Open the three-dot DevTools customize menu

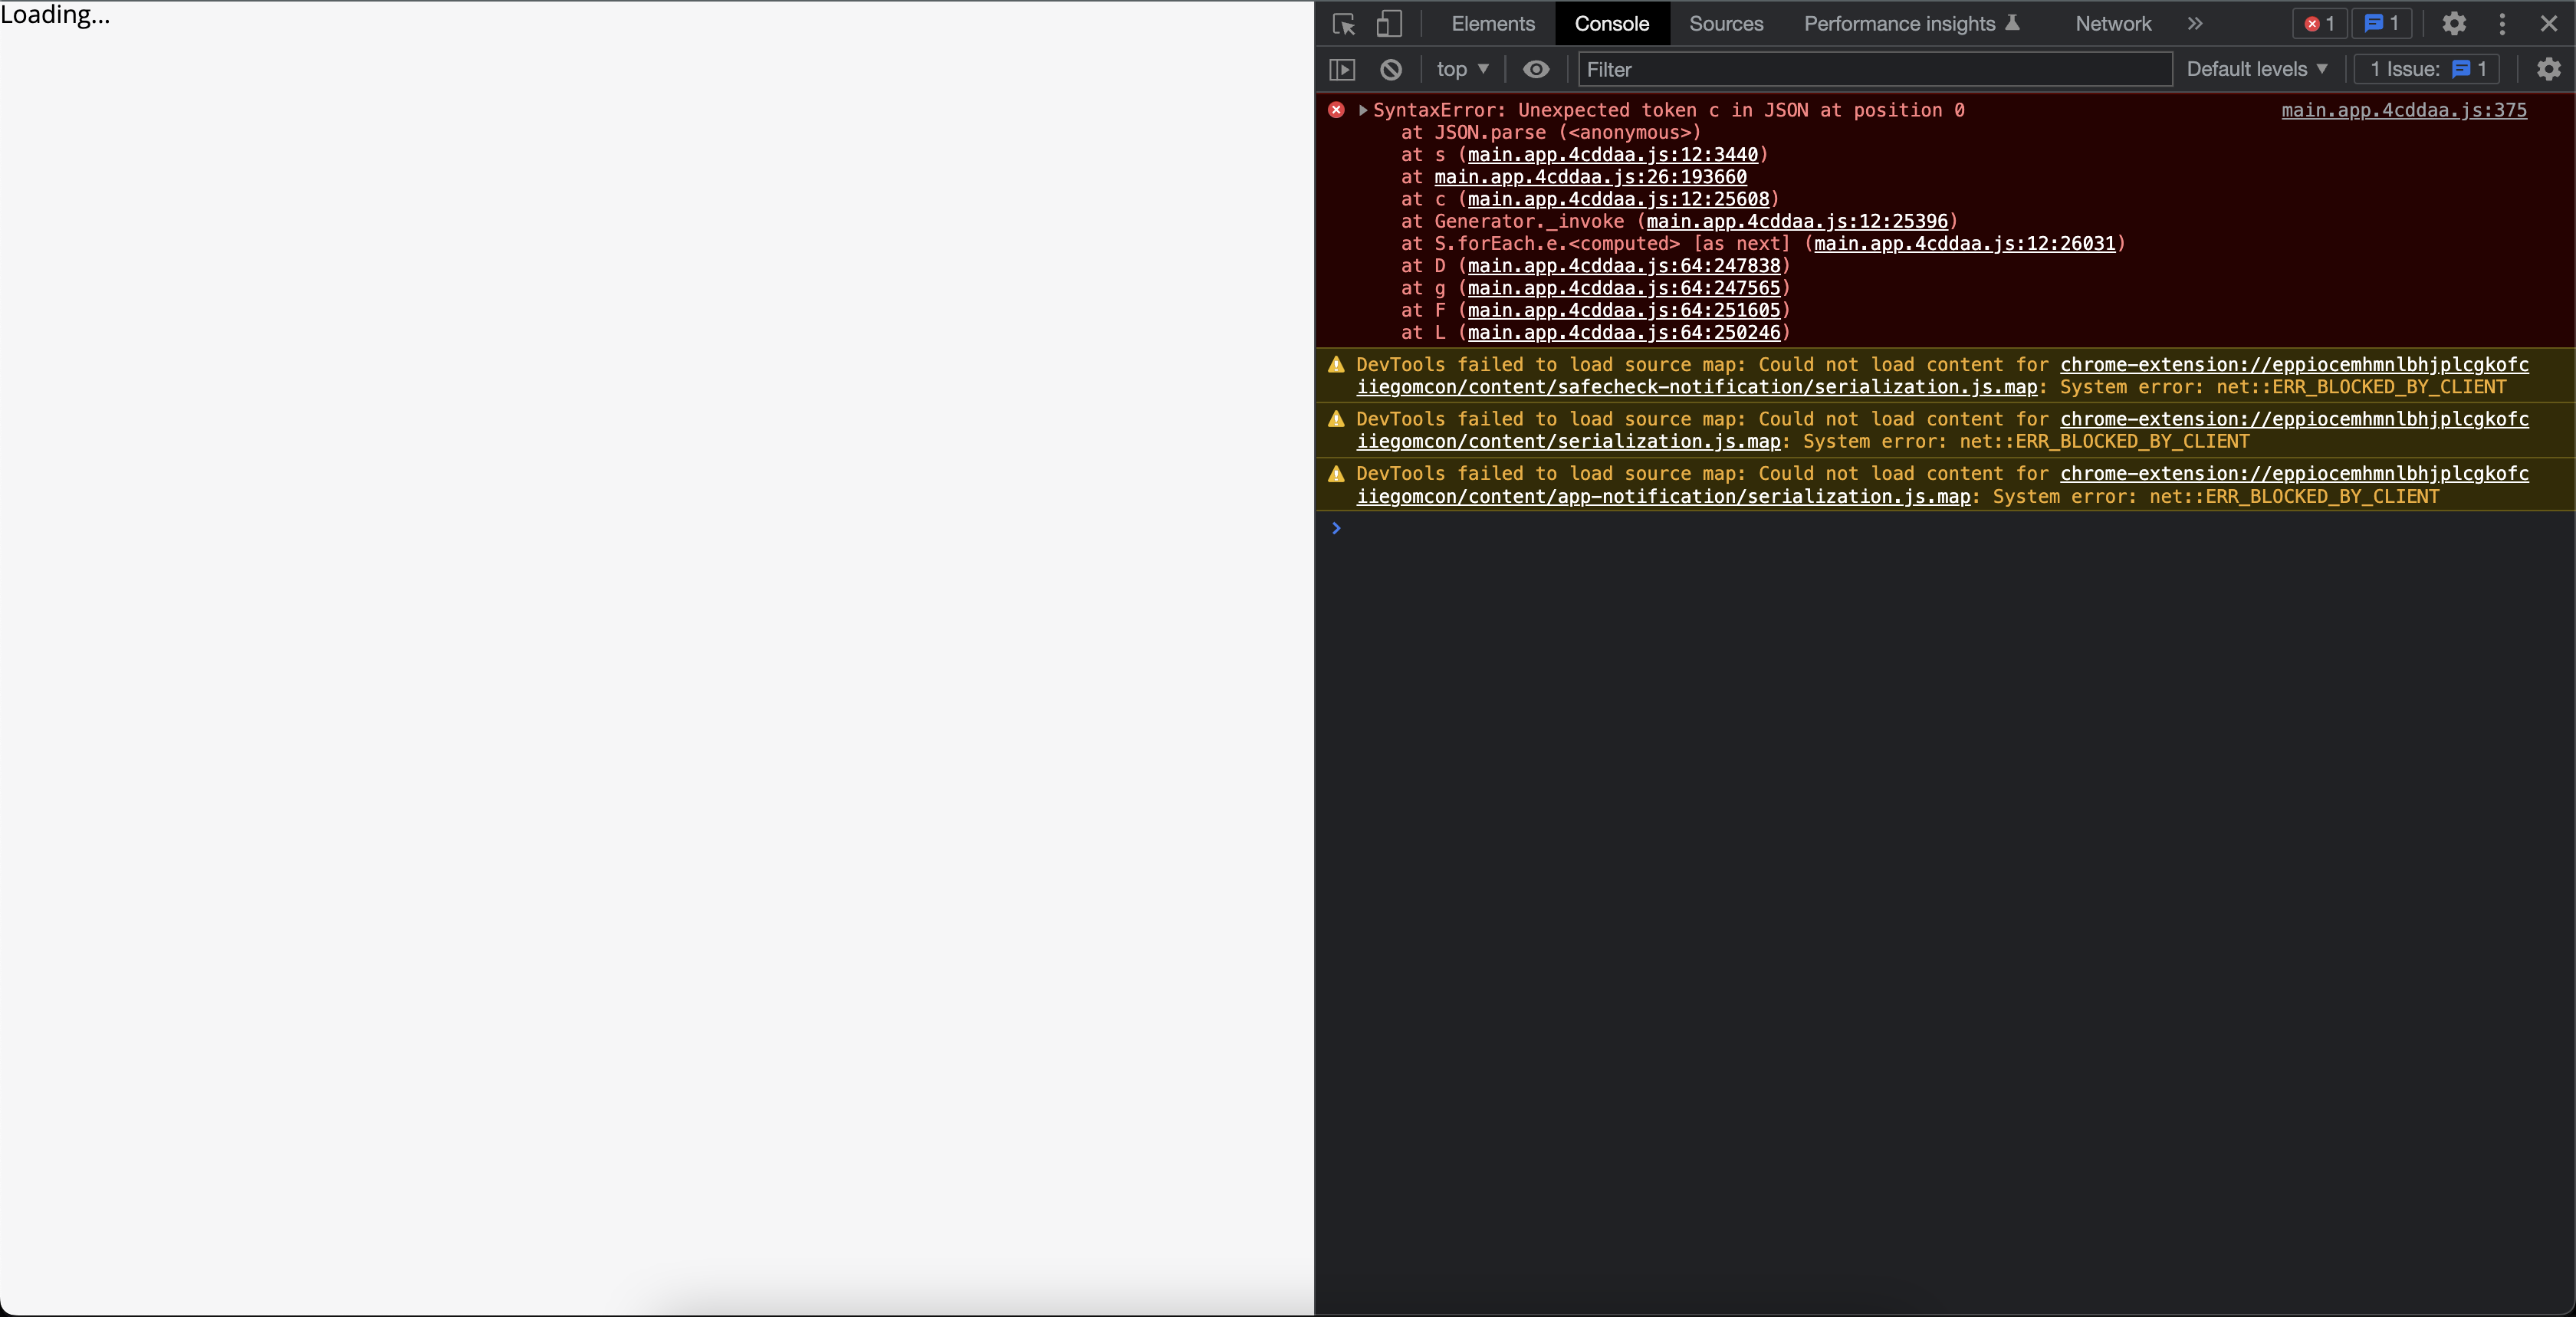point(2501,23)
